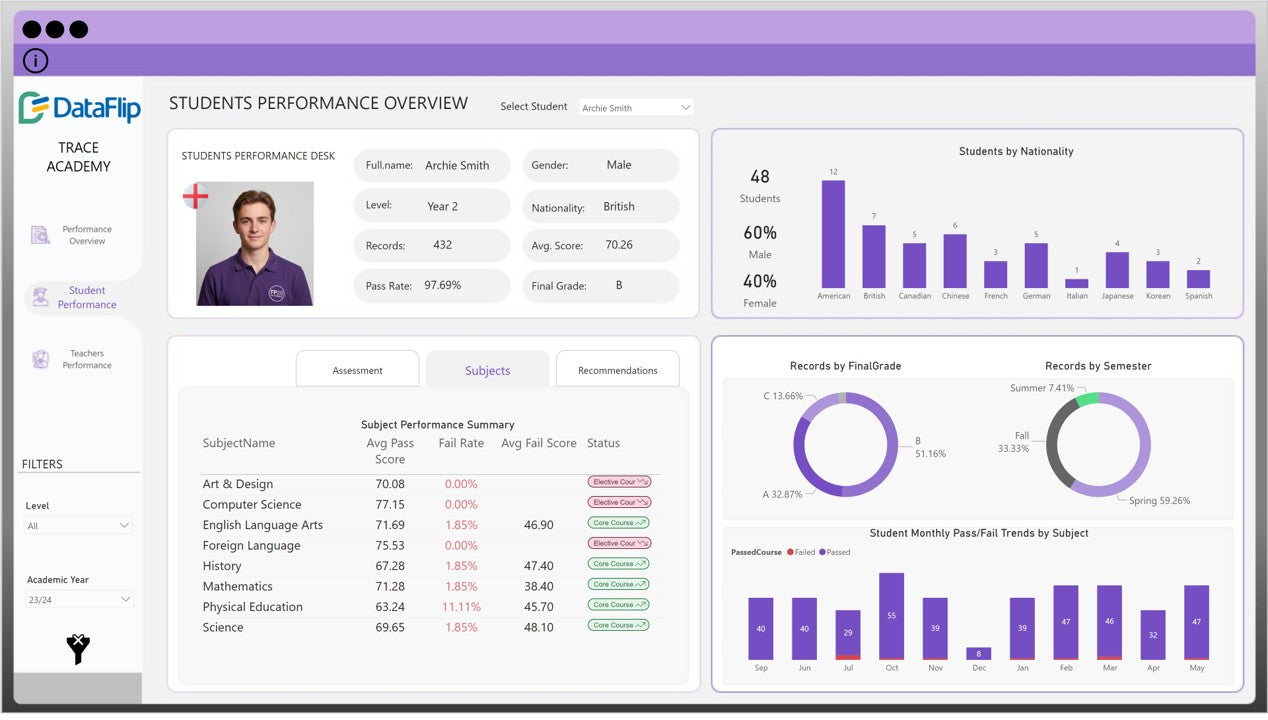Go to Teachers Performance page
The width and height of the screenshot is (1268, 720).
(87, 359)
